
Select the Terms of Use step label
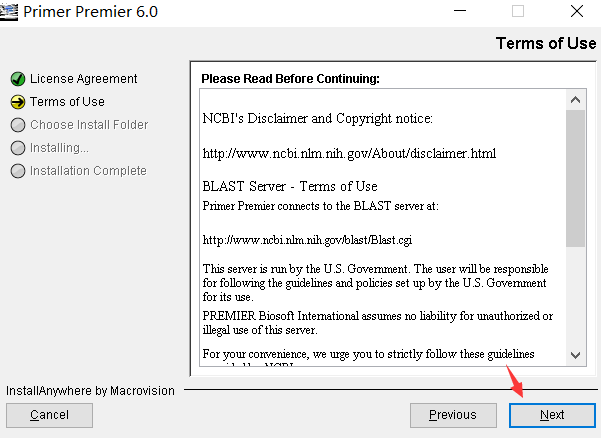tap(67, 102)
